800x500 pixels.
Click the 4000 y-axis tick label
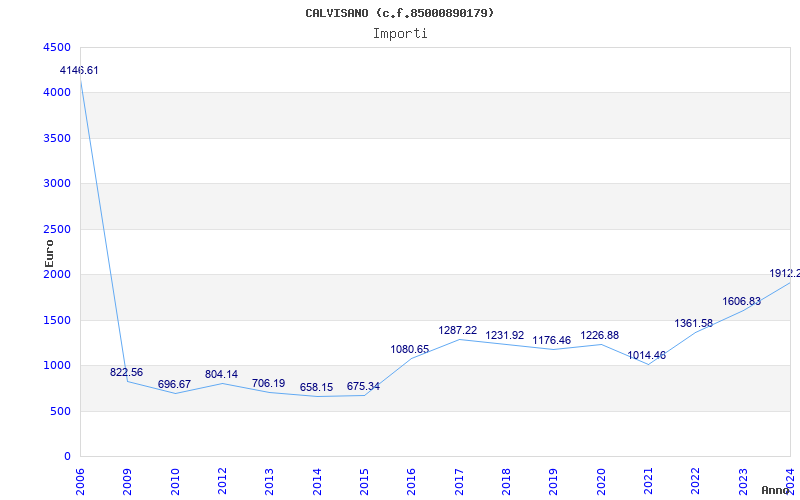point(57,93)
